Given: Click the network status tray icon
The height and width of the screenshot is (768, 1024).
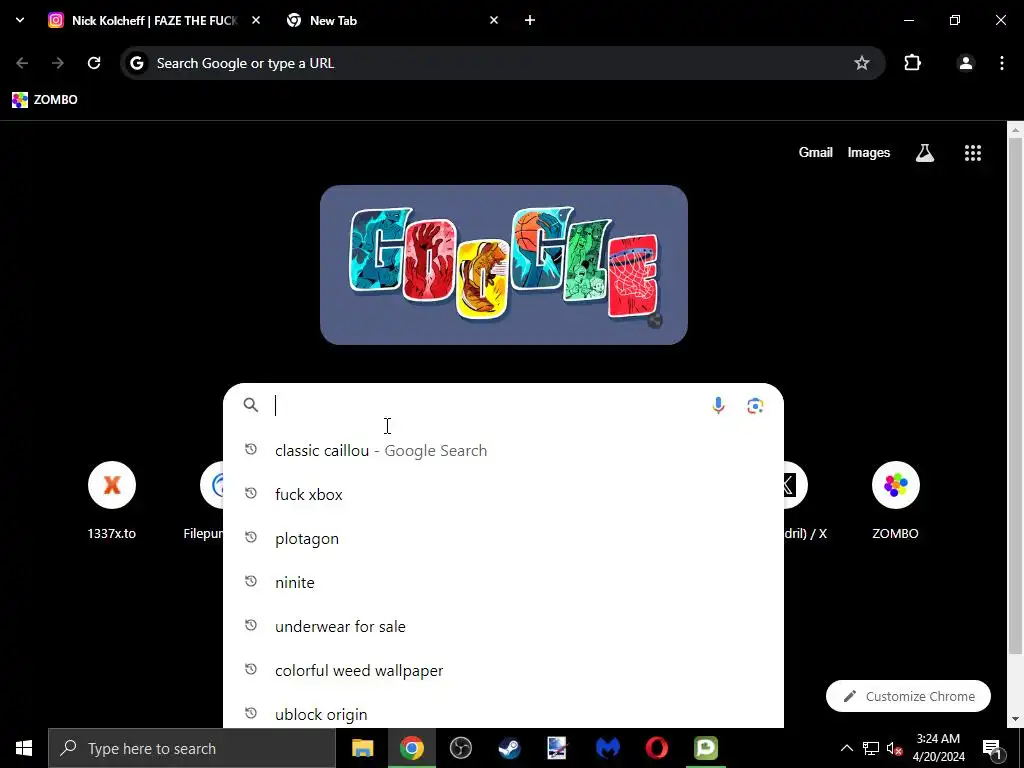Looking at the screenshot, I should 871,748.
